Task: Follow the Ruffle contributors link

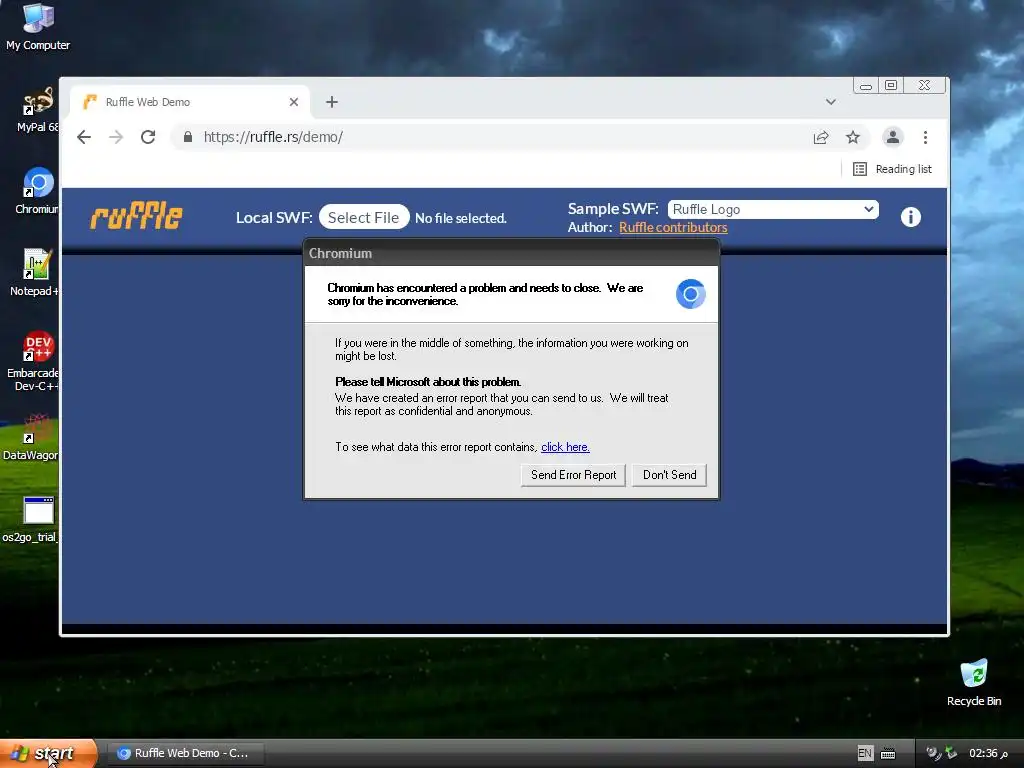Action: pos(673,227)
